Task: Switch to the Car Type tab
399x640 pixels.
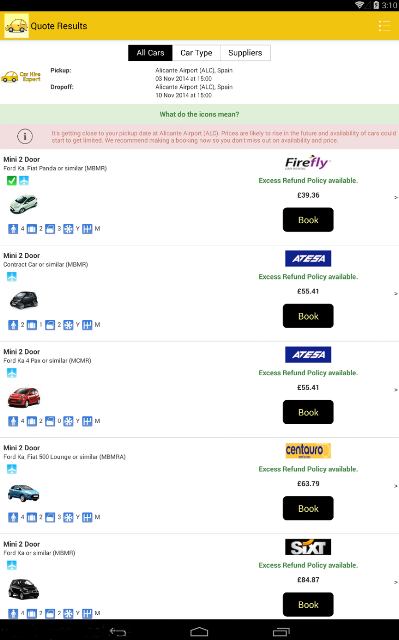Action: coord(196,53)
